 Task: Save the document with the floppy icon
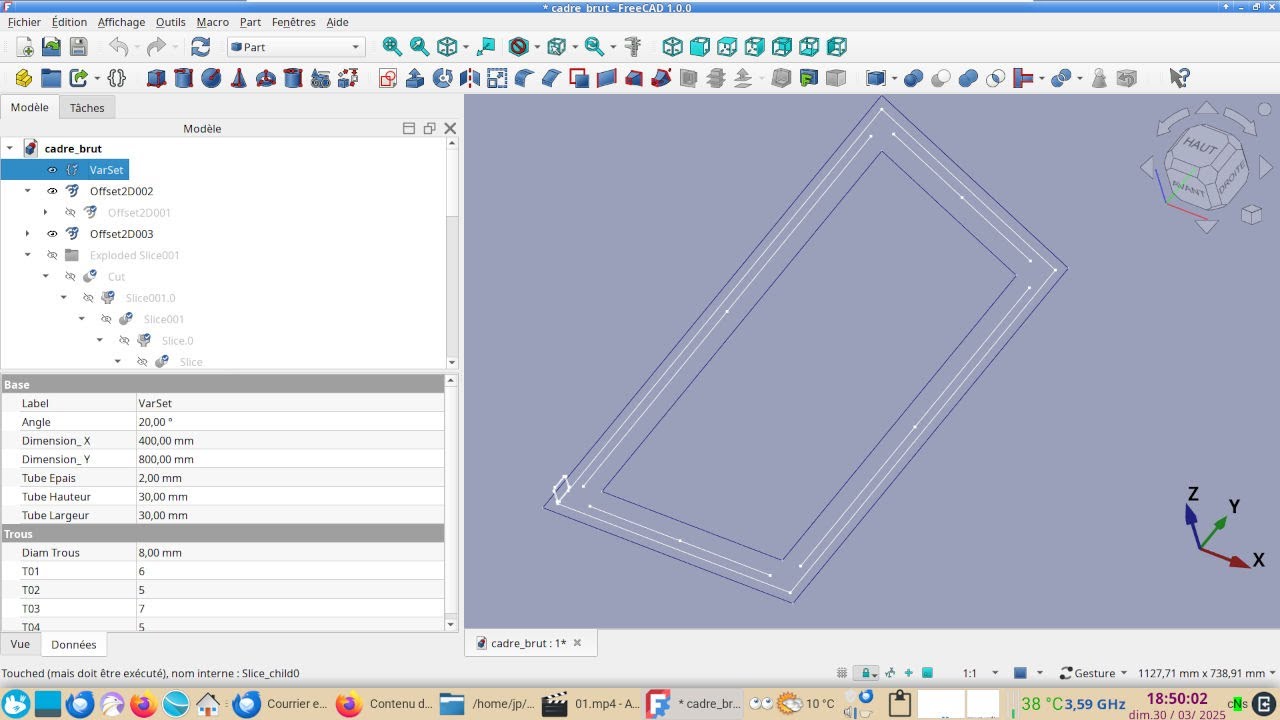click(x=78, y=47)
